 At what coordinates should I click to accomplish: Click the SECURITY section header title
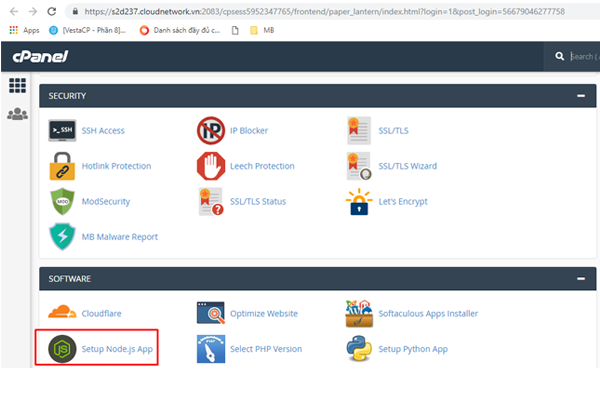[x=67, y=96]
